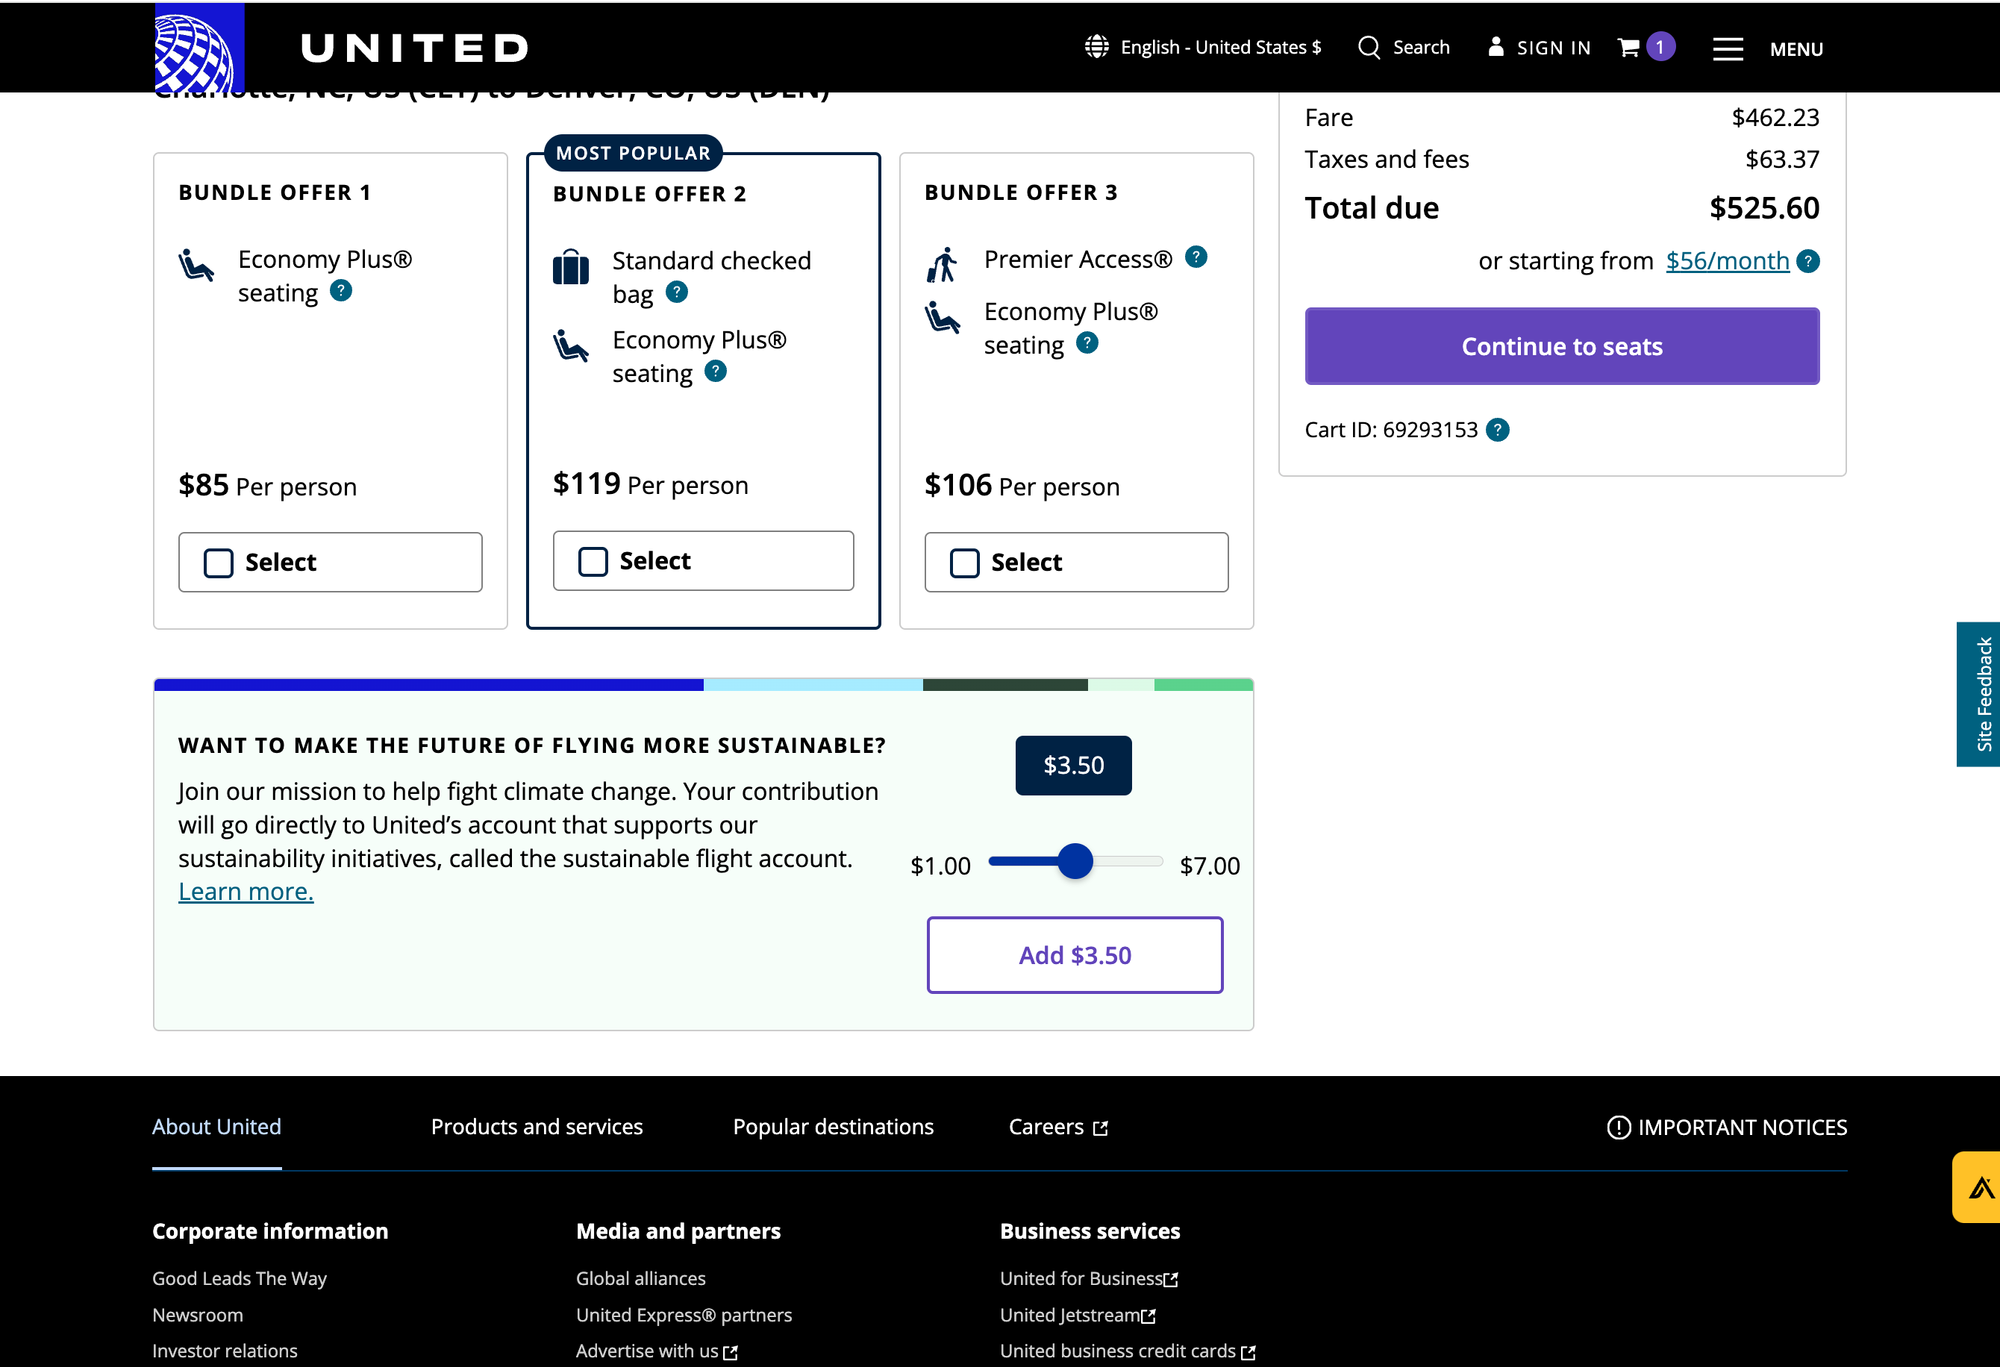
Task: Open English - United States $ language selector
Action: point(1203,47)
